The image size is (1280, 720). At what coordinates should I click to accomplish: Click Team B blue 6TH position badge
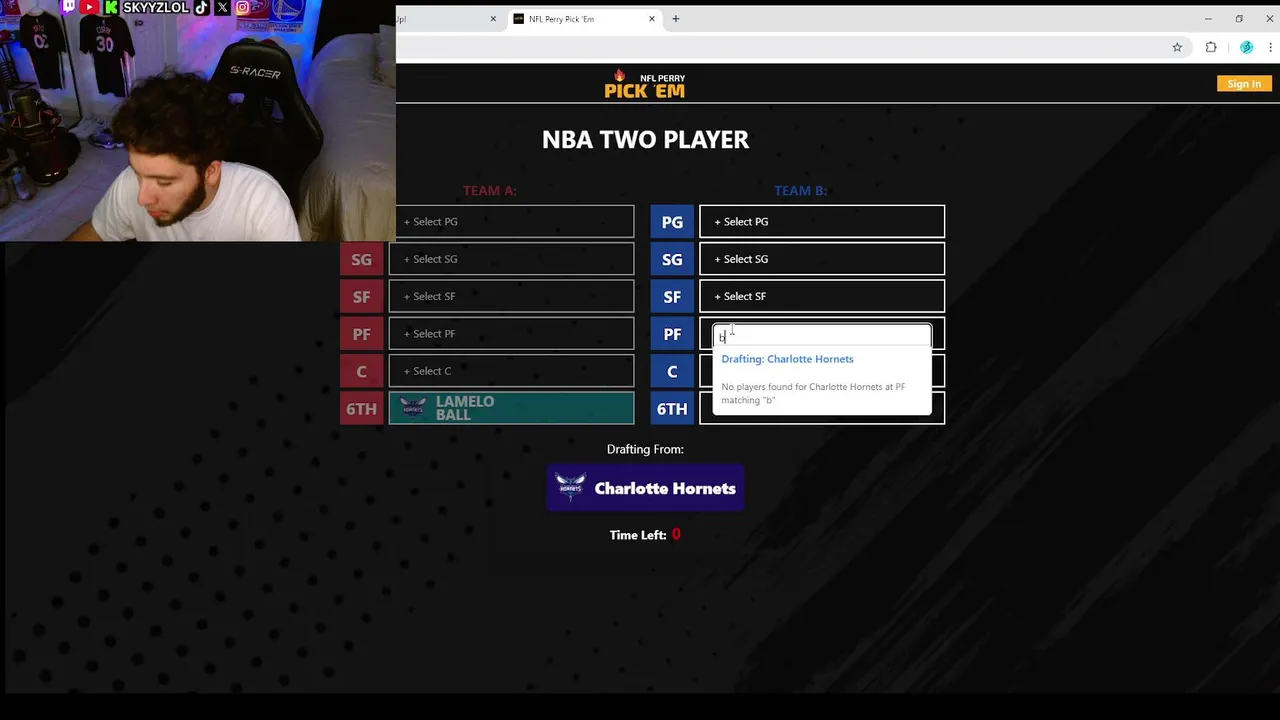(x=672, y=408)
